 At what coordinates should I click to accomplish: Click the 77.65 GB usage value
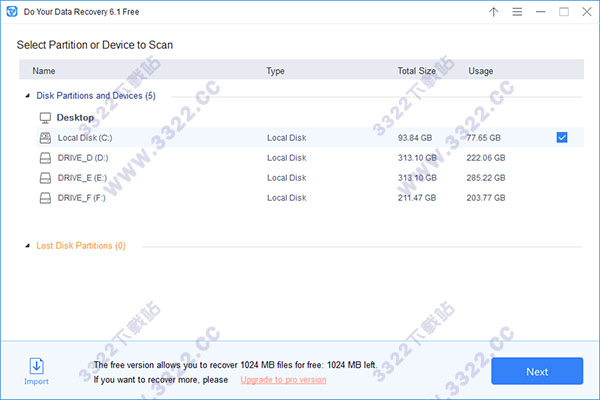[x=483, y=138]
